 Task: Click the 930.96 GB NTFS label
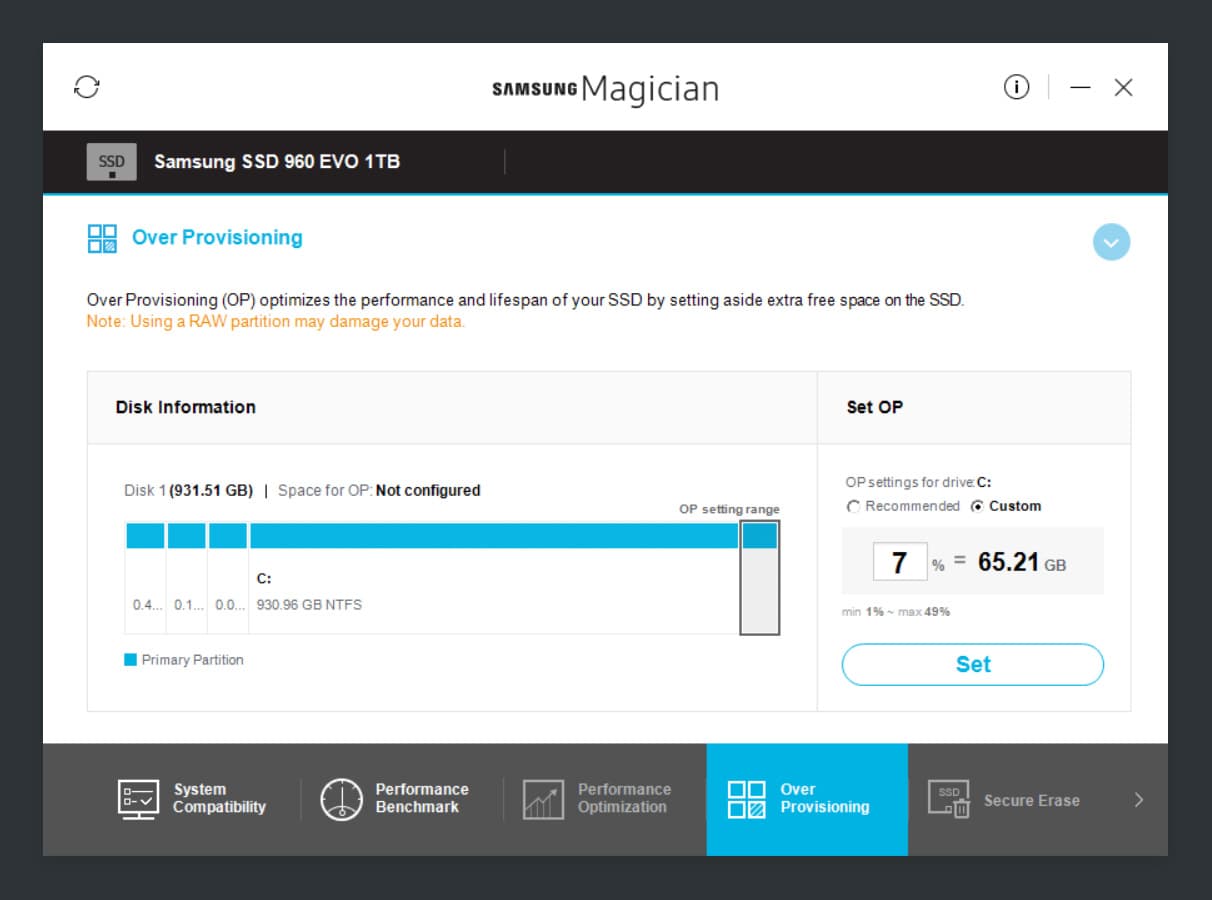[x=309, y=605]
